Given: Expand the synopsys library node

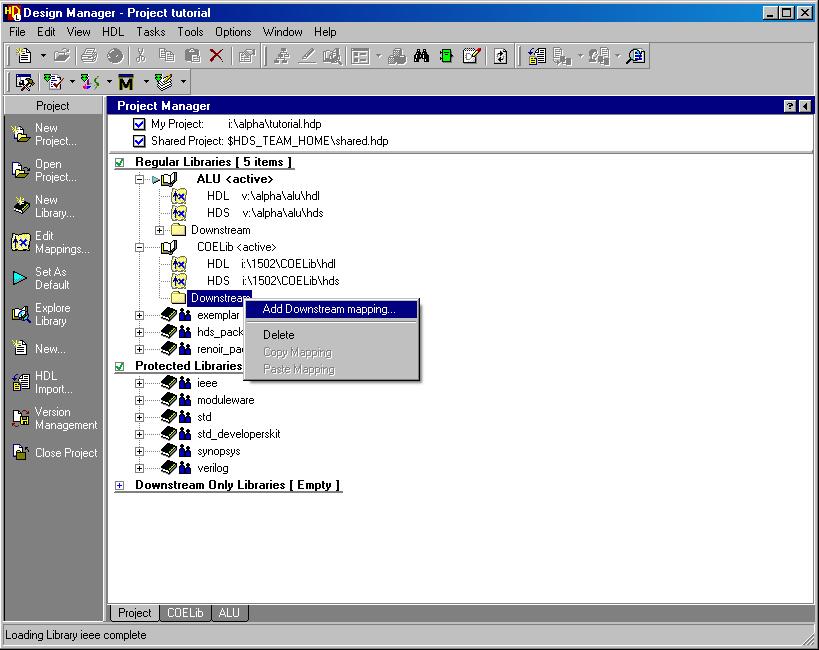Looking at the screenshot, I should coord(139,451).
